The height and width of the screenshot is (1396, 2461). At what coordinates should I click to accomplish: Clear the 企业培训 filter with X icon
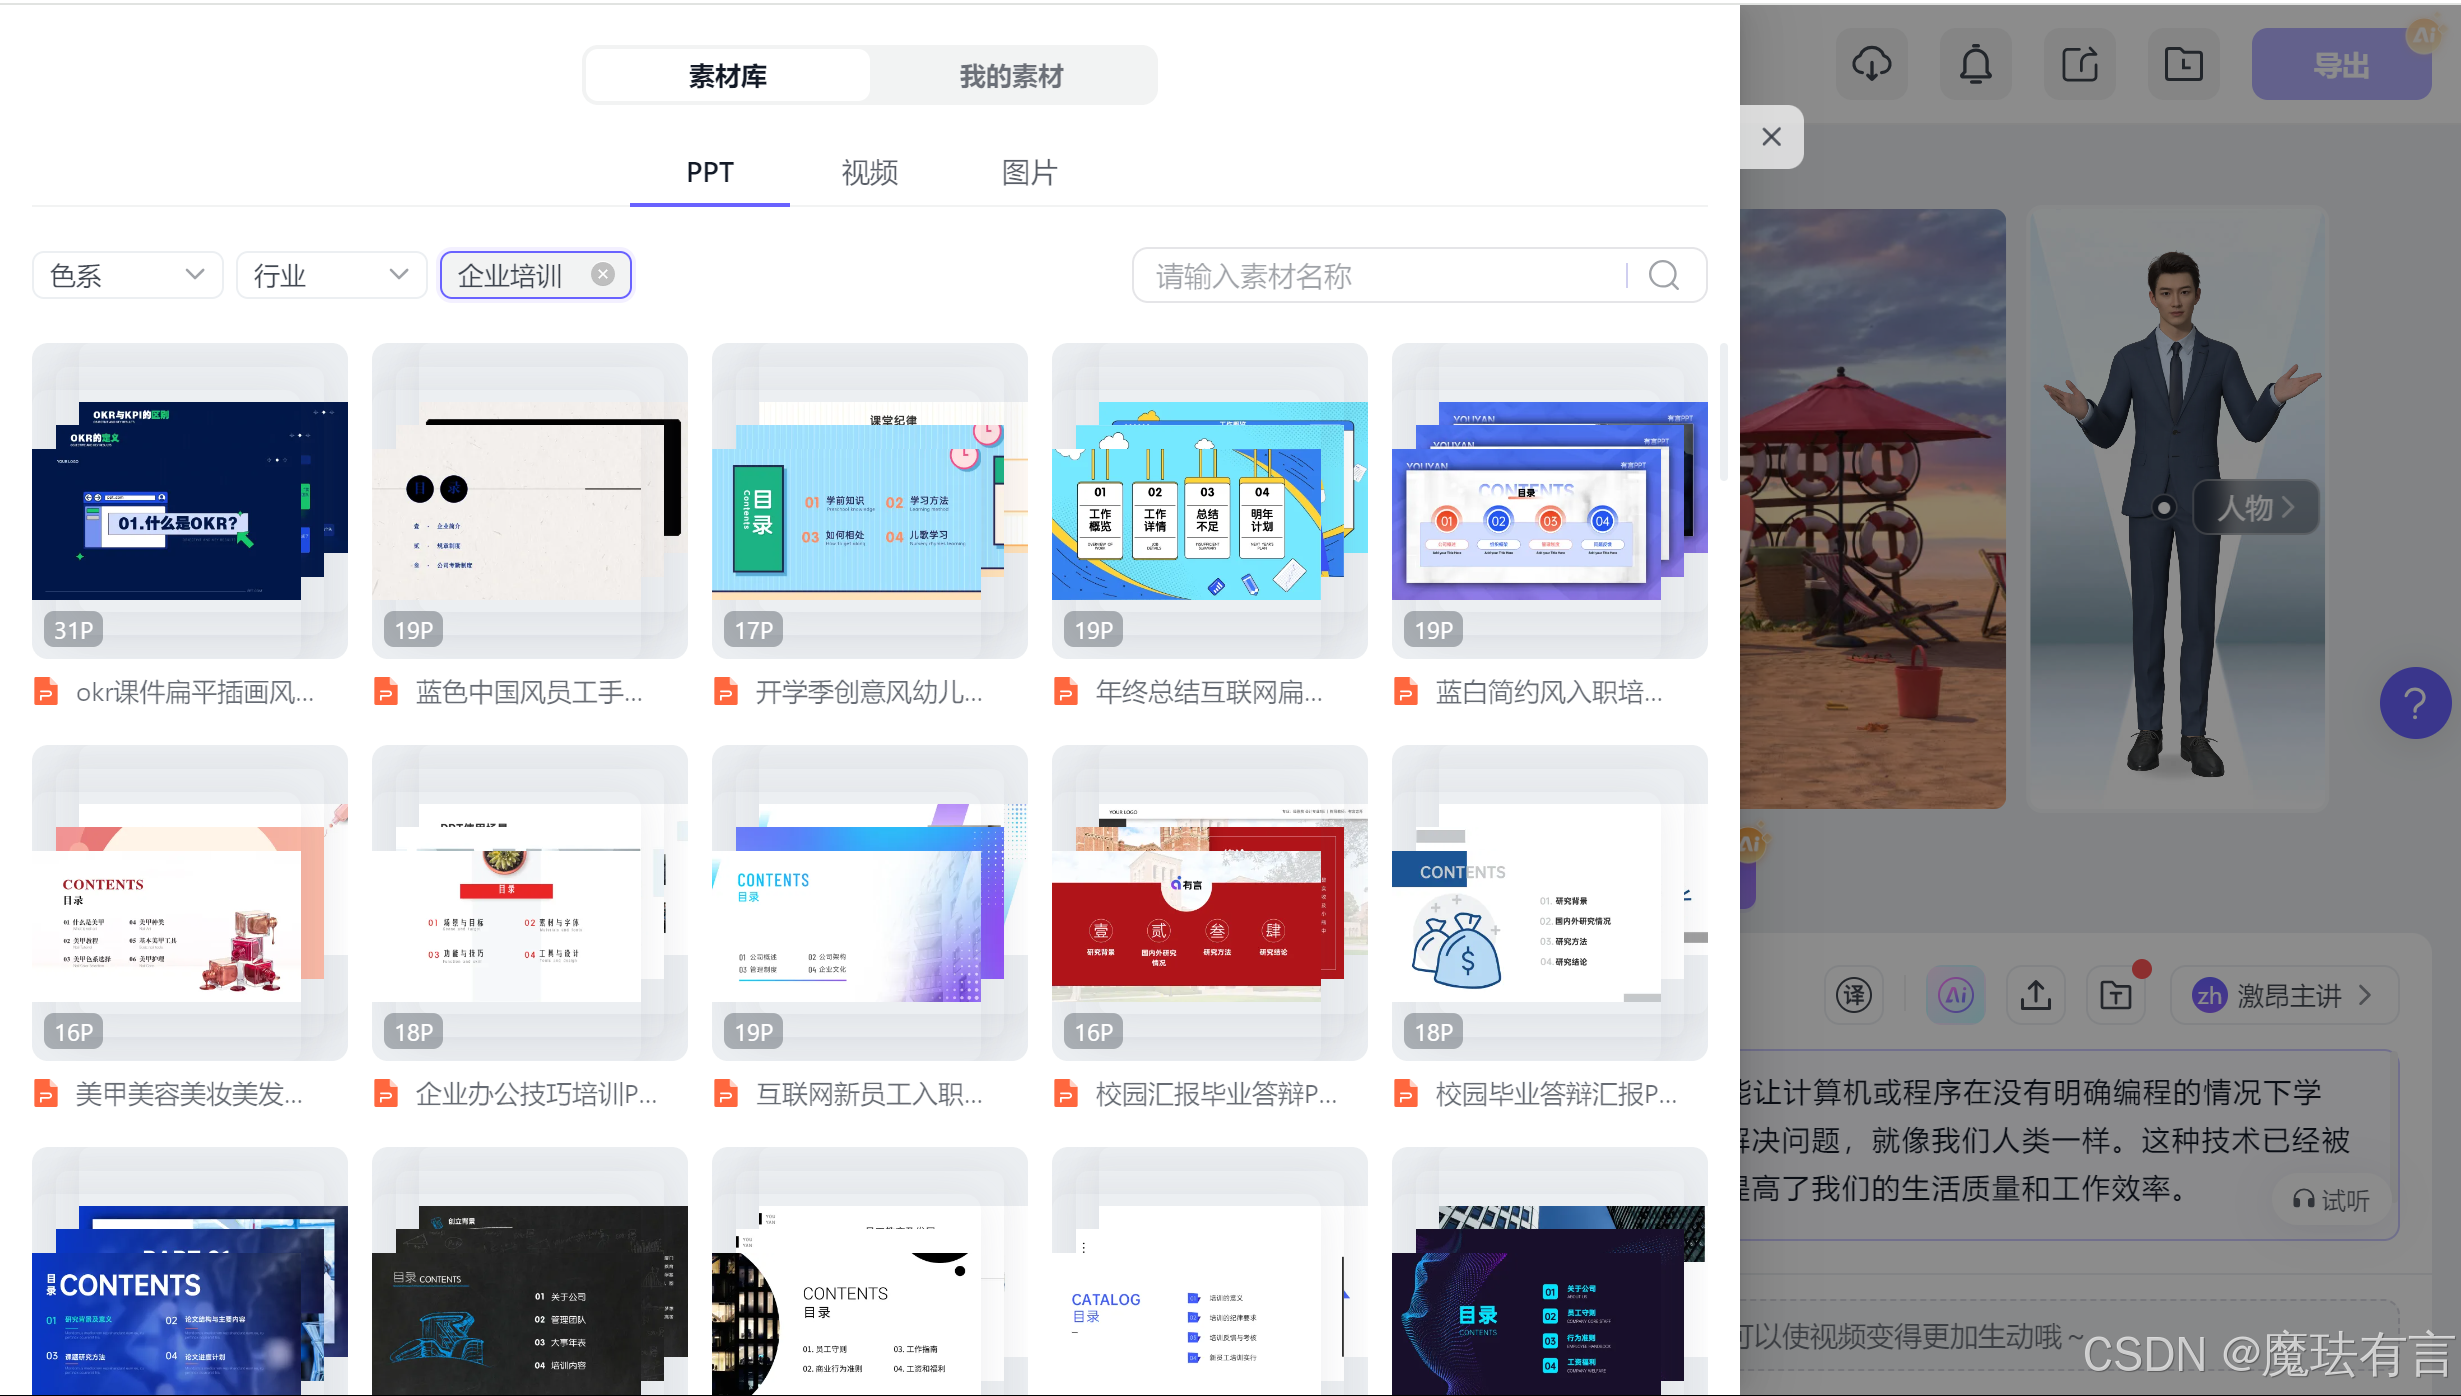click(x=602, y=274)
